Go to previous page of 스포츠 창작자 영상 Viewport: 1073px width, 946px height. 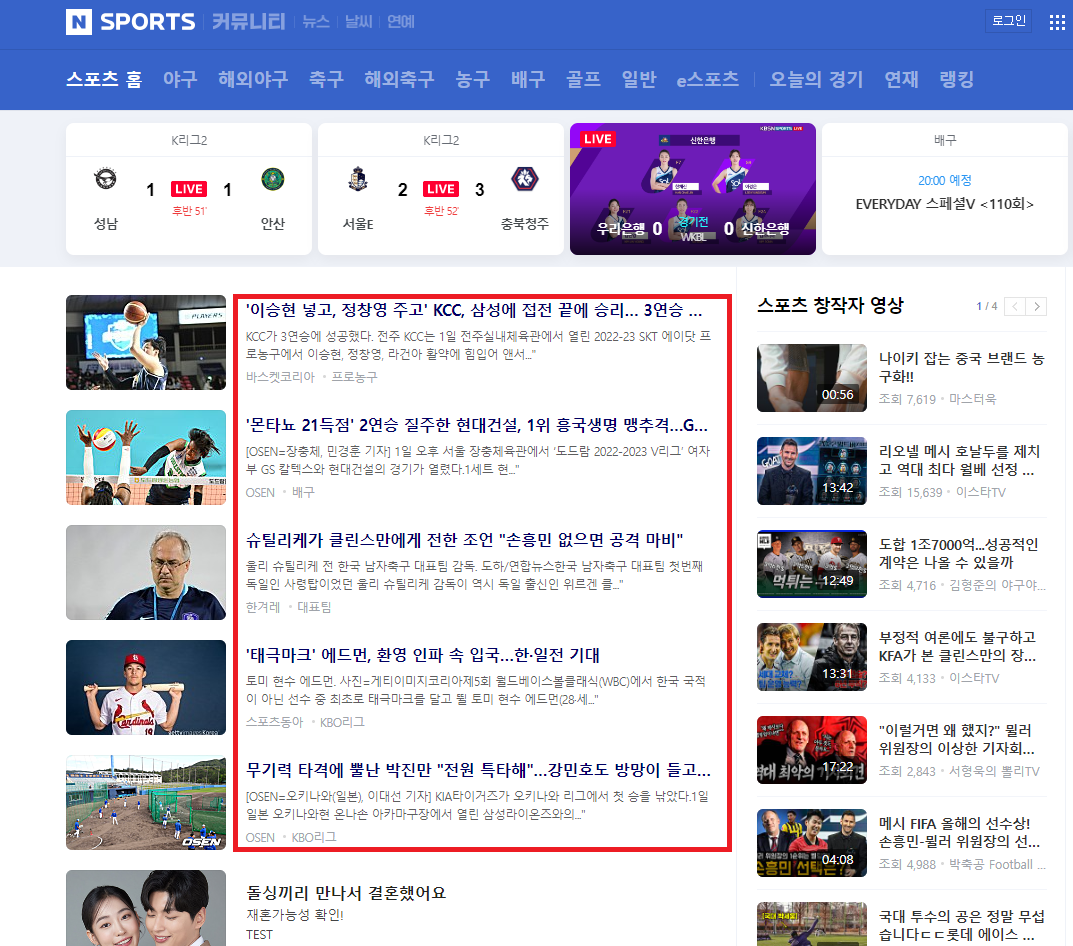click(1015, 306)
